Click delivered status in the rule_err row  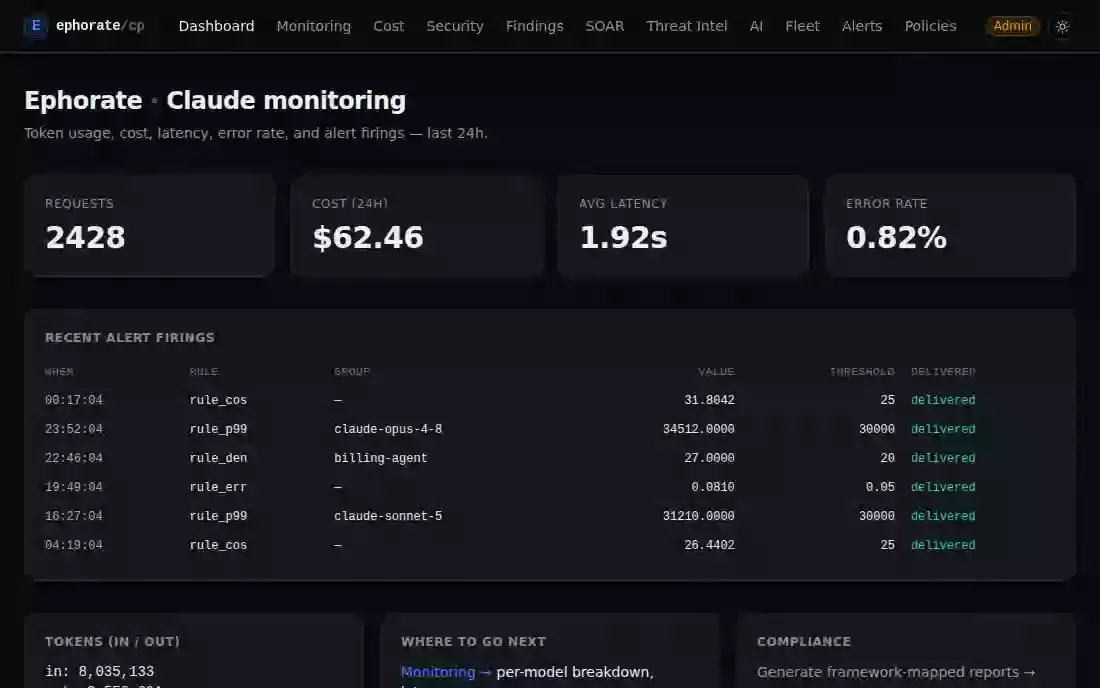click(x=943, y=487)
